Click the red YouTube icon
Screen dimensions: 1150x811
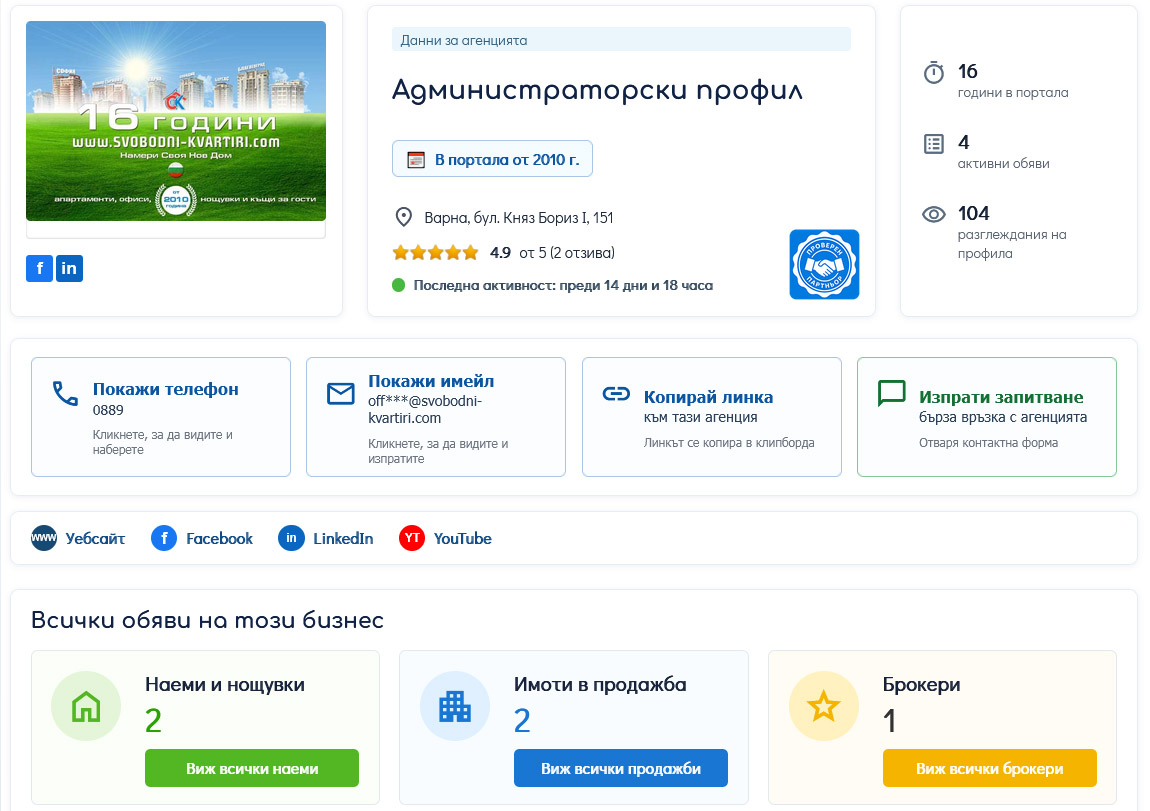411,538
